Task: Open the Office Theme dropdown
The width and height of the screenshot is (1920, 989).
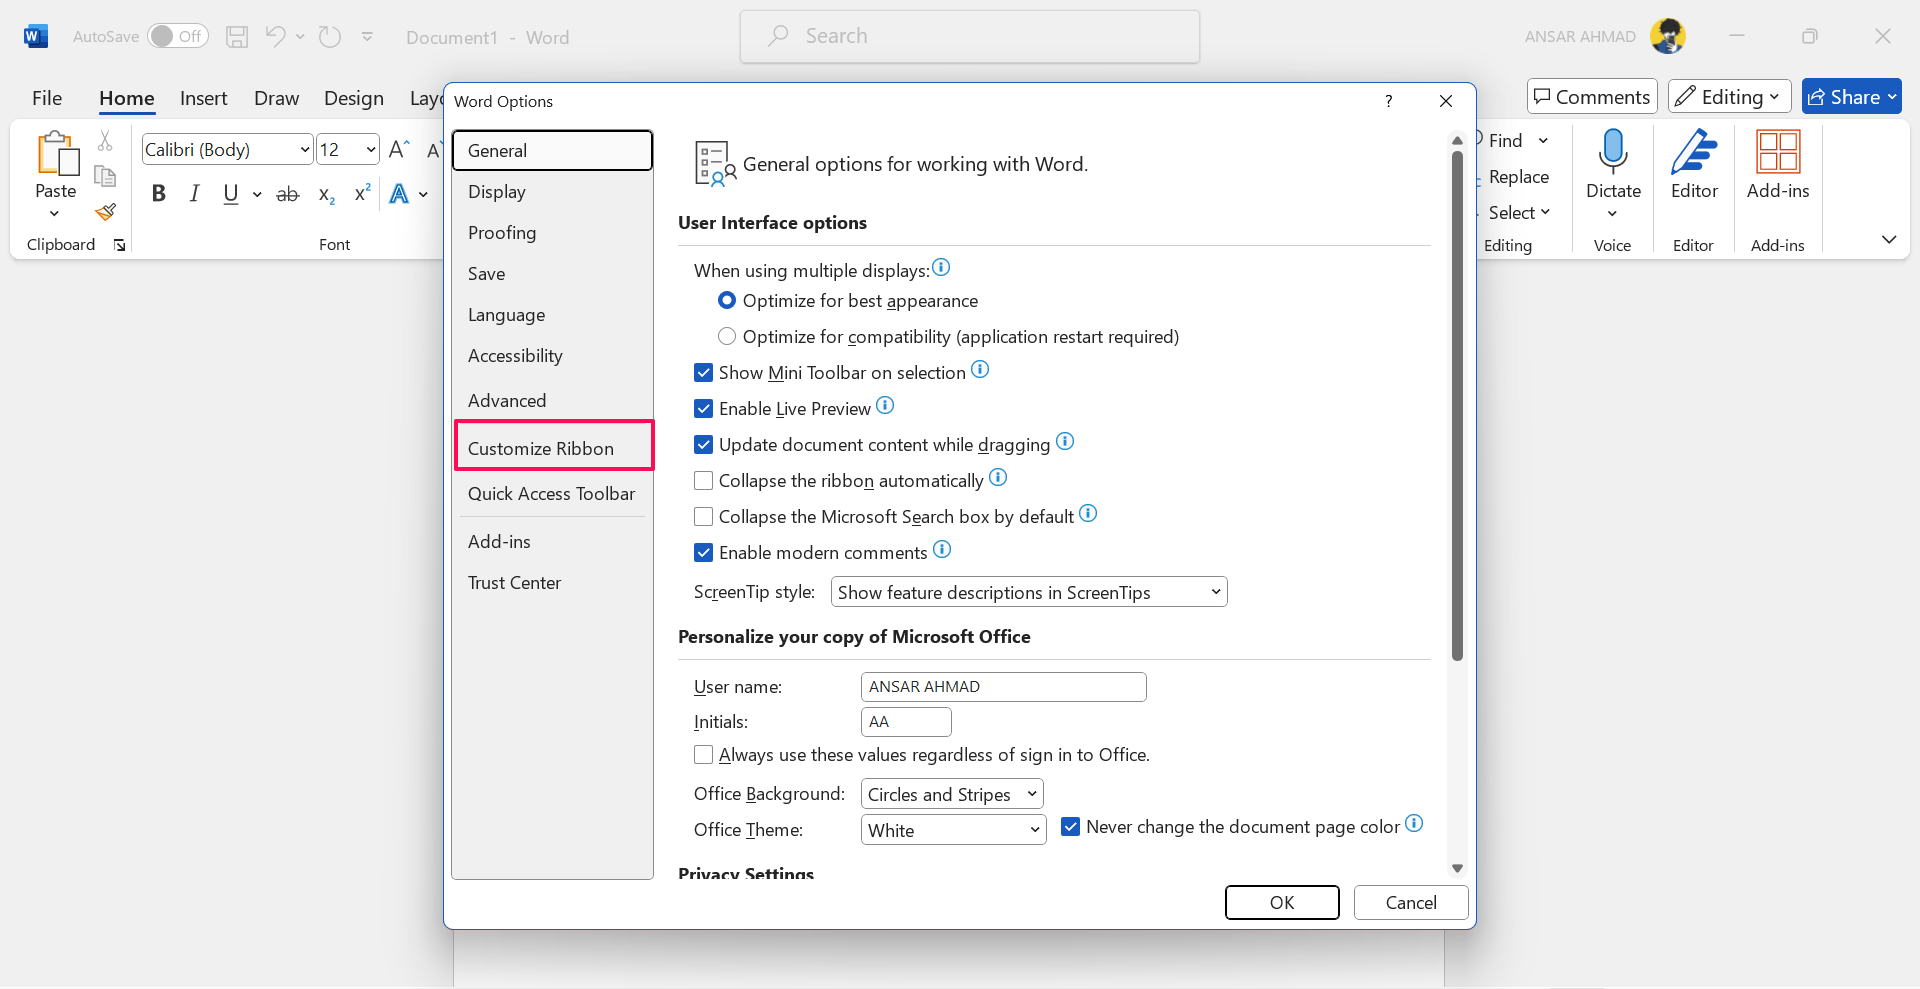Action: (x=953, y=830)
